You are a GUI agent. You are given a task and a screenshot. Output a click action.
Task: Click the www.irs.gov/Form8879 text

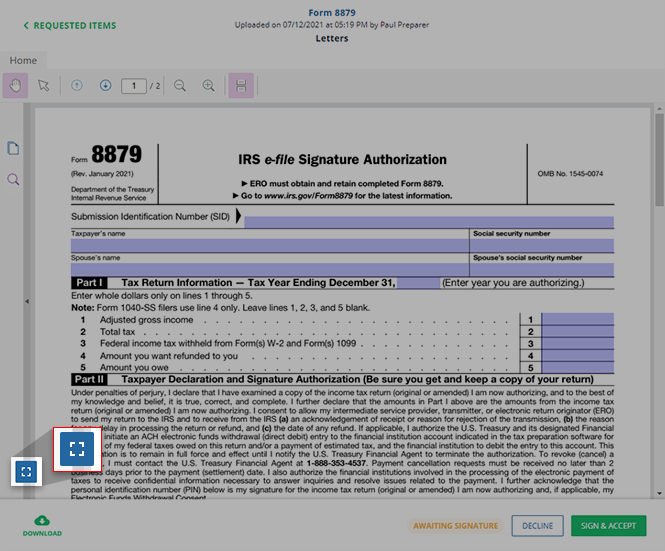[308, 196]
